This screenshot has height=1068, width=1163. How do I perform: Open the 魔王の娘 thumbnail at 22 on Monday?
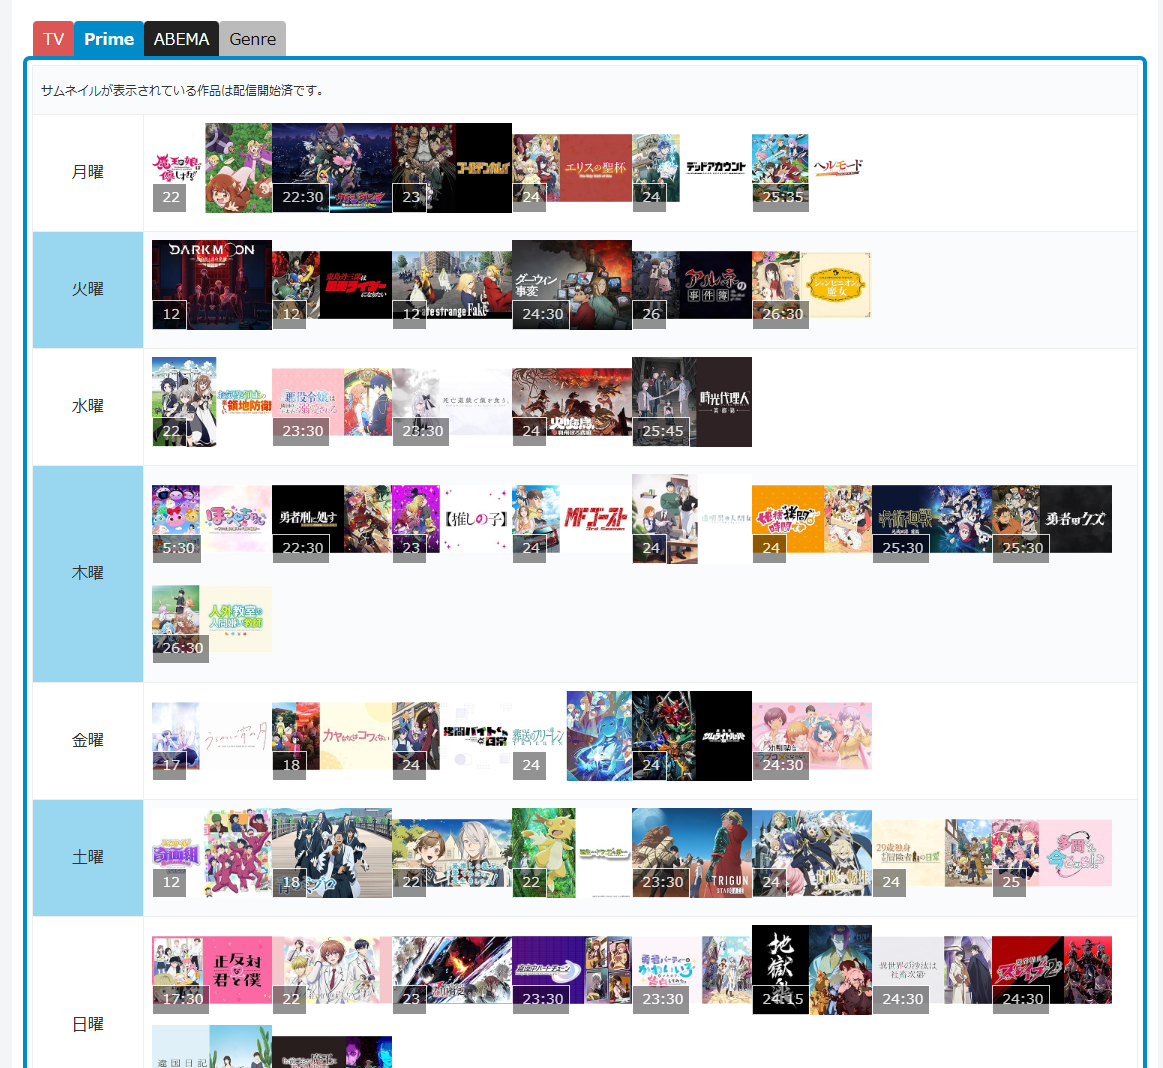(x=212, y=168)
